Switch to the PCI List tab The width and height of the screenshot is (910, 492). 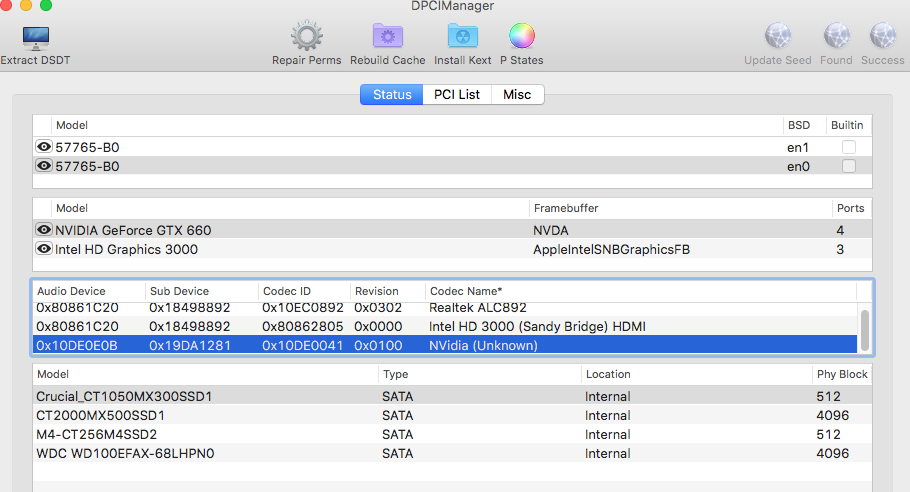457,95
